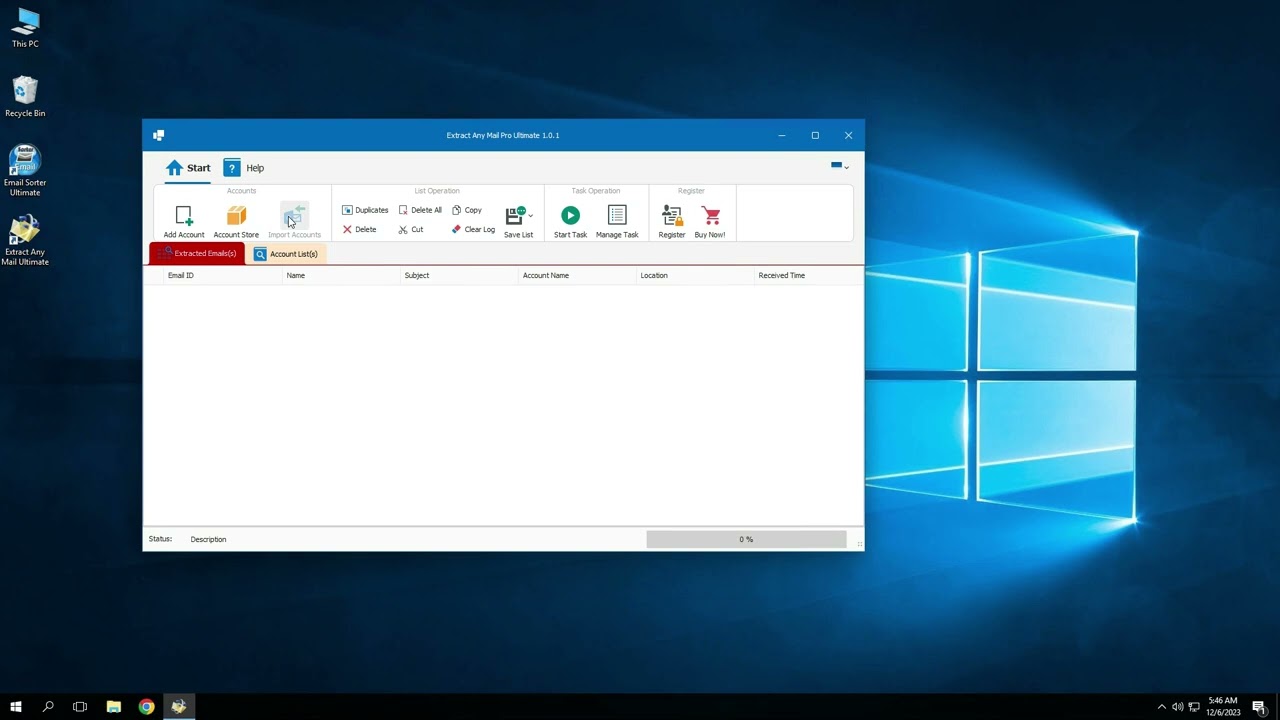This screenshot has width=1280, height=720.
Task: Select Email Sorter Ultimate desktop shortcut
Action: tap(25, 170)
